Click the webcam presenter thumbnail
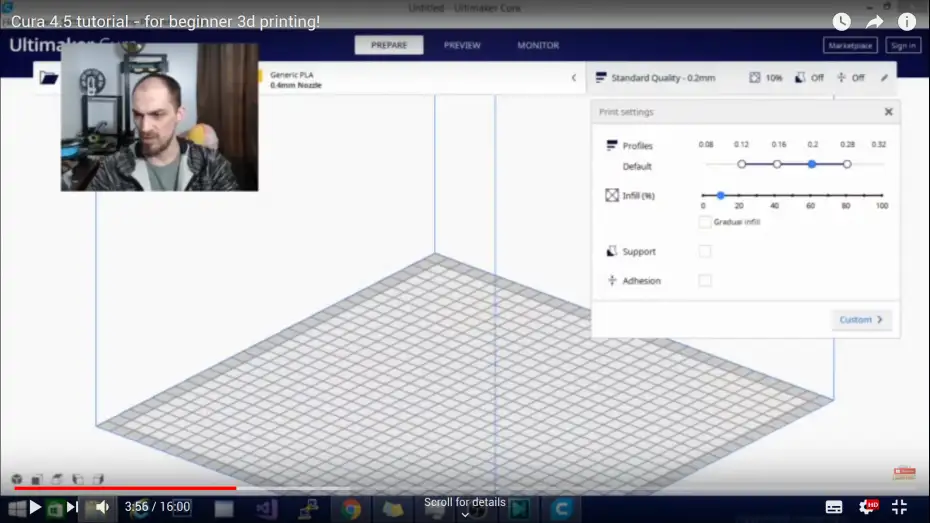Viewport: 930px width, 523px height. pos(160,117)
